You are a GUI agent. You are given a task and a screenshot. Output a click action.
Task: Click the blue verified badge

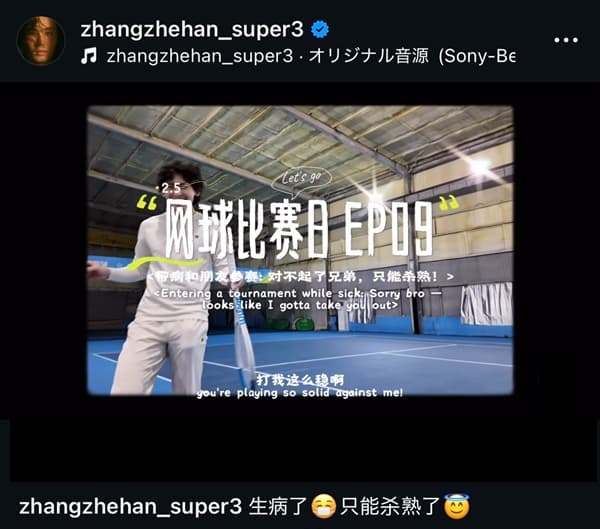320,29
